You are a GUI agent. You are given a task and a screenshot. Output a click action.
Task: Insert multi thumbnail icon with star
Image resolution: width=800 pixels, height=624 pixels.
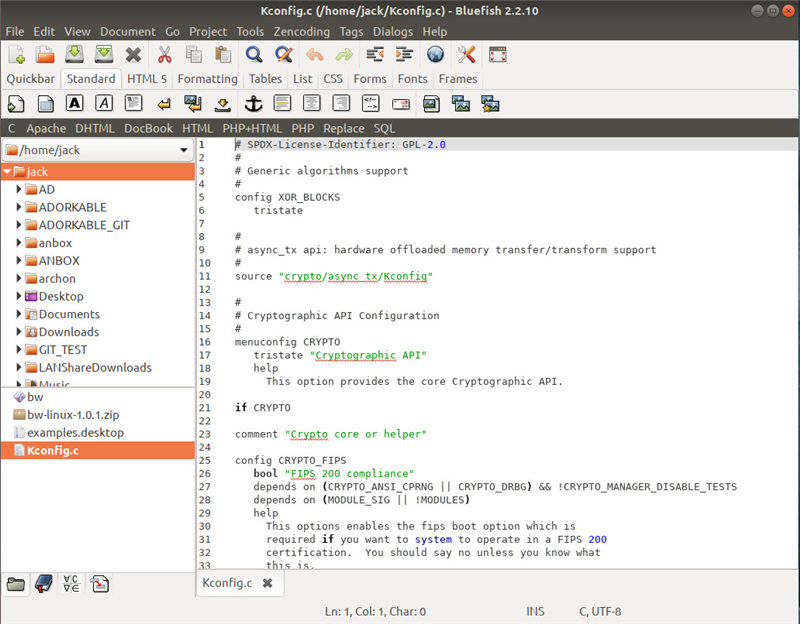(490, 104)
